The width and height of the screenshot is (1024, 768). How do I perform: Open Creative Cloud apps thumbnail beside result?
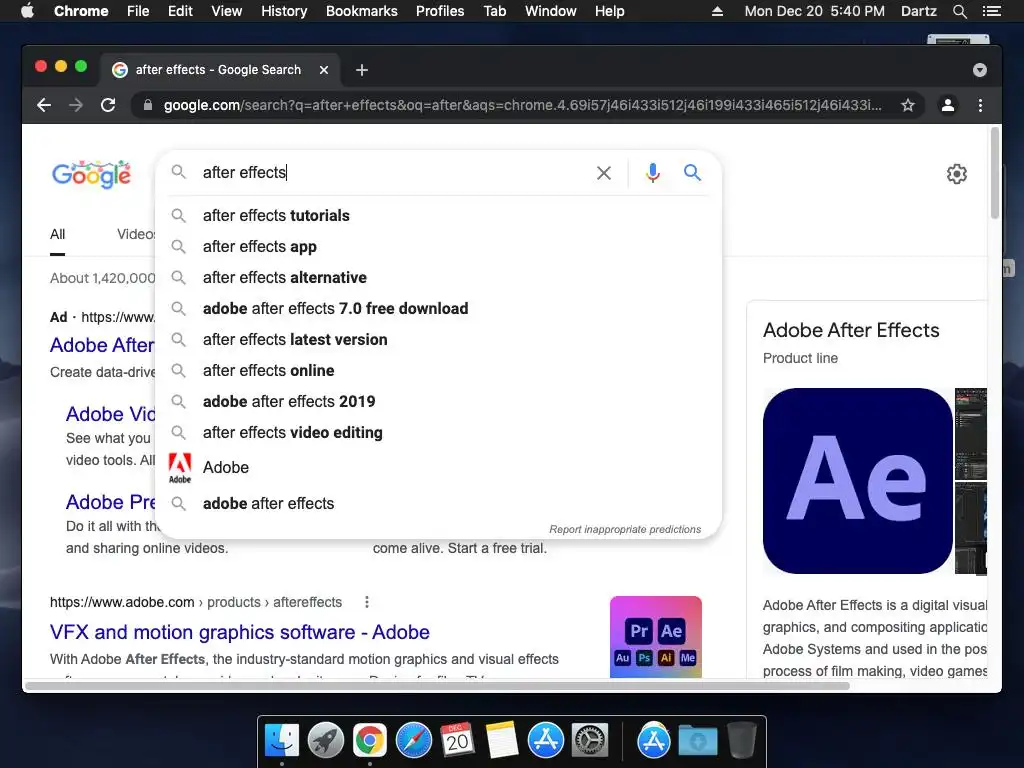click(656, 637)
